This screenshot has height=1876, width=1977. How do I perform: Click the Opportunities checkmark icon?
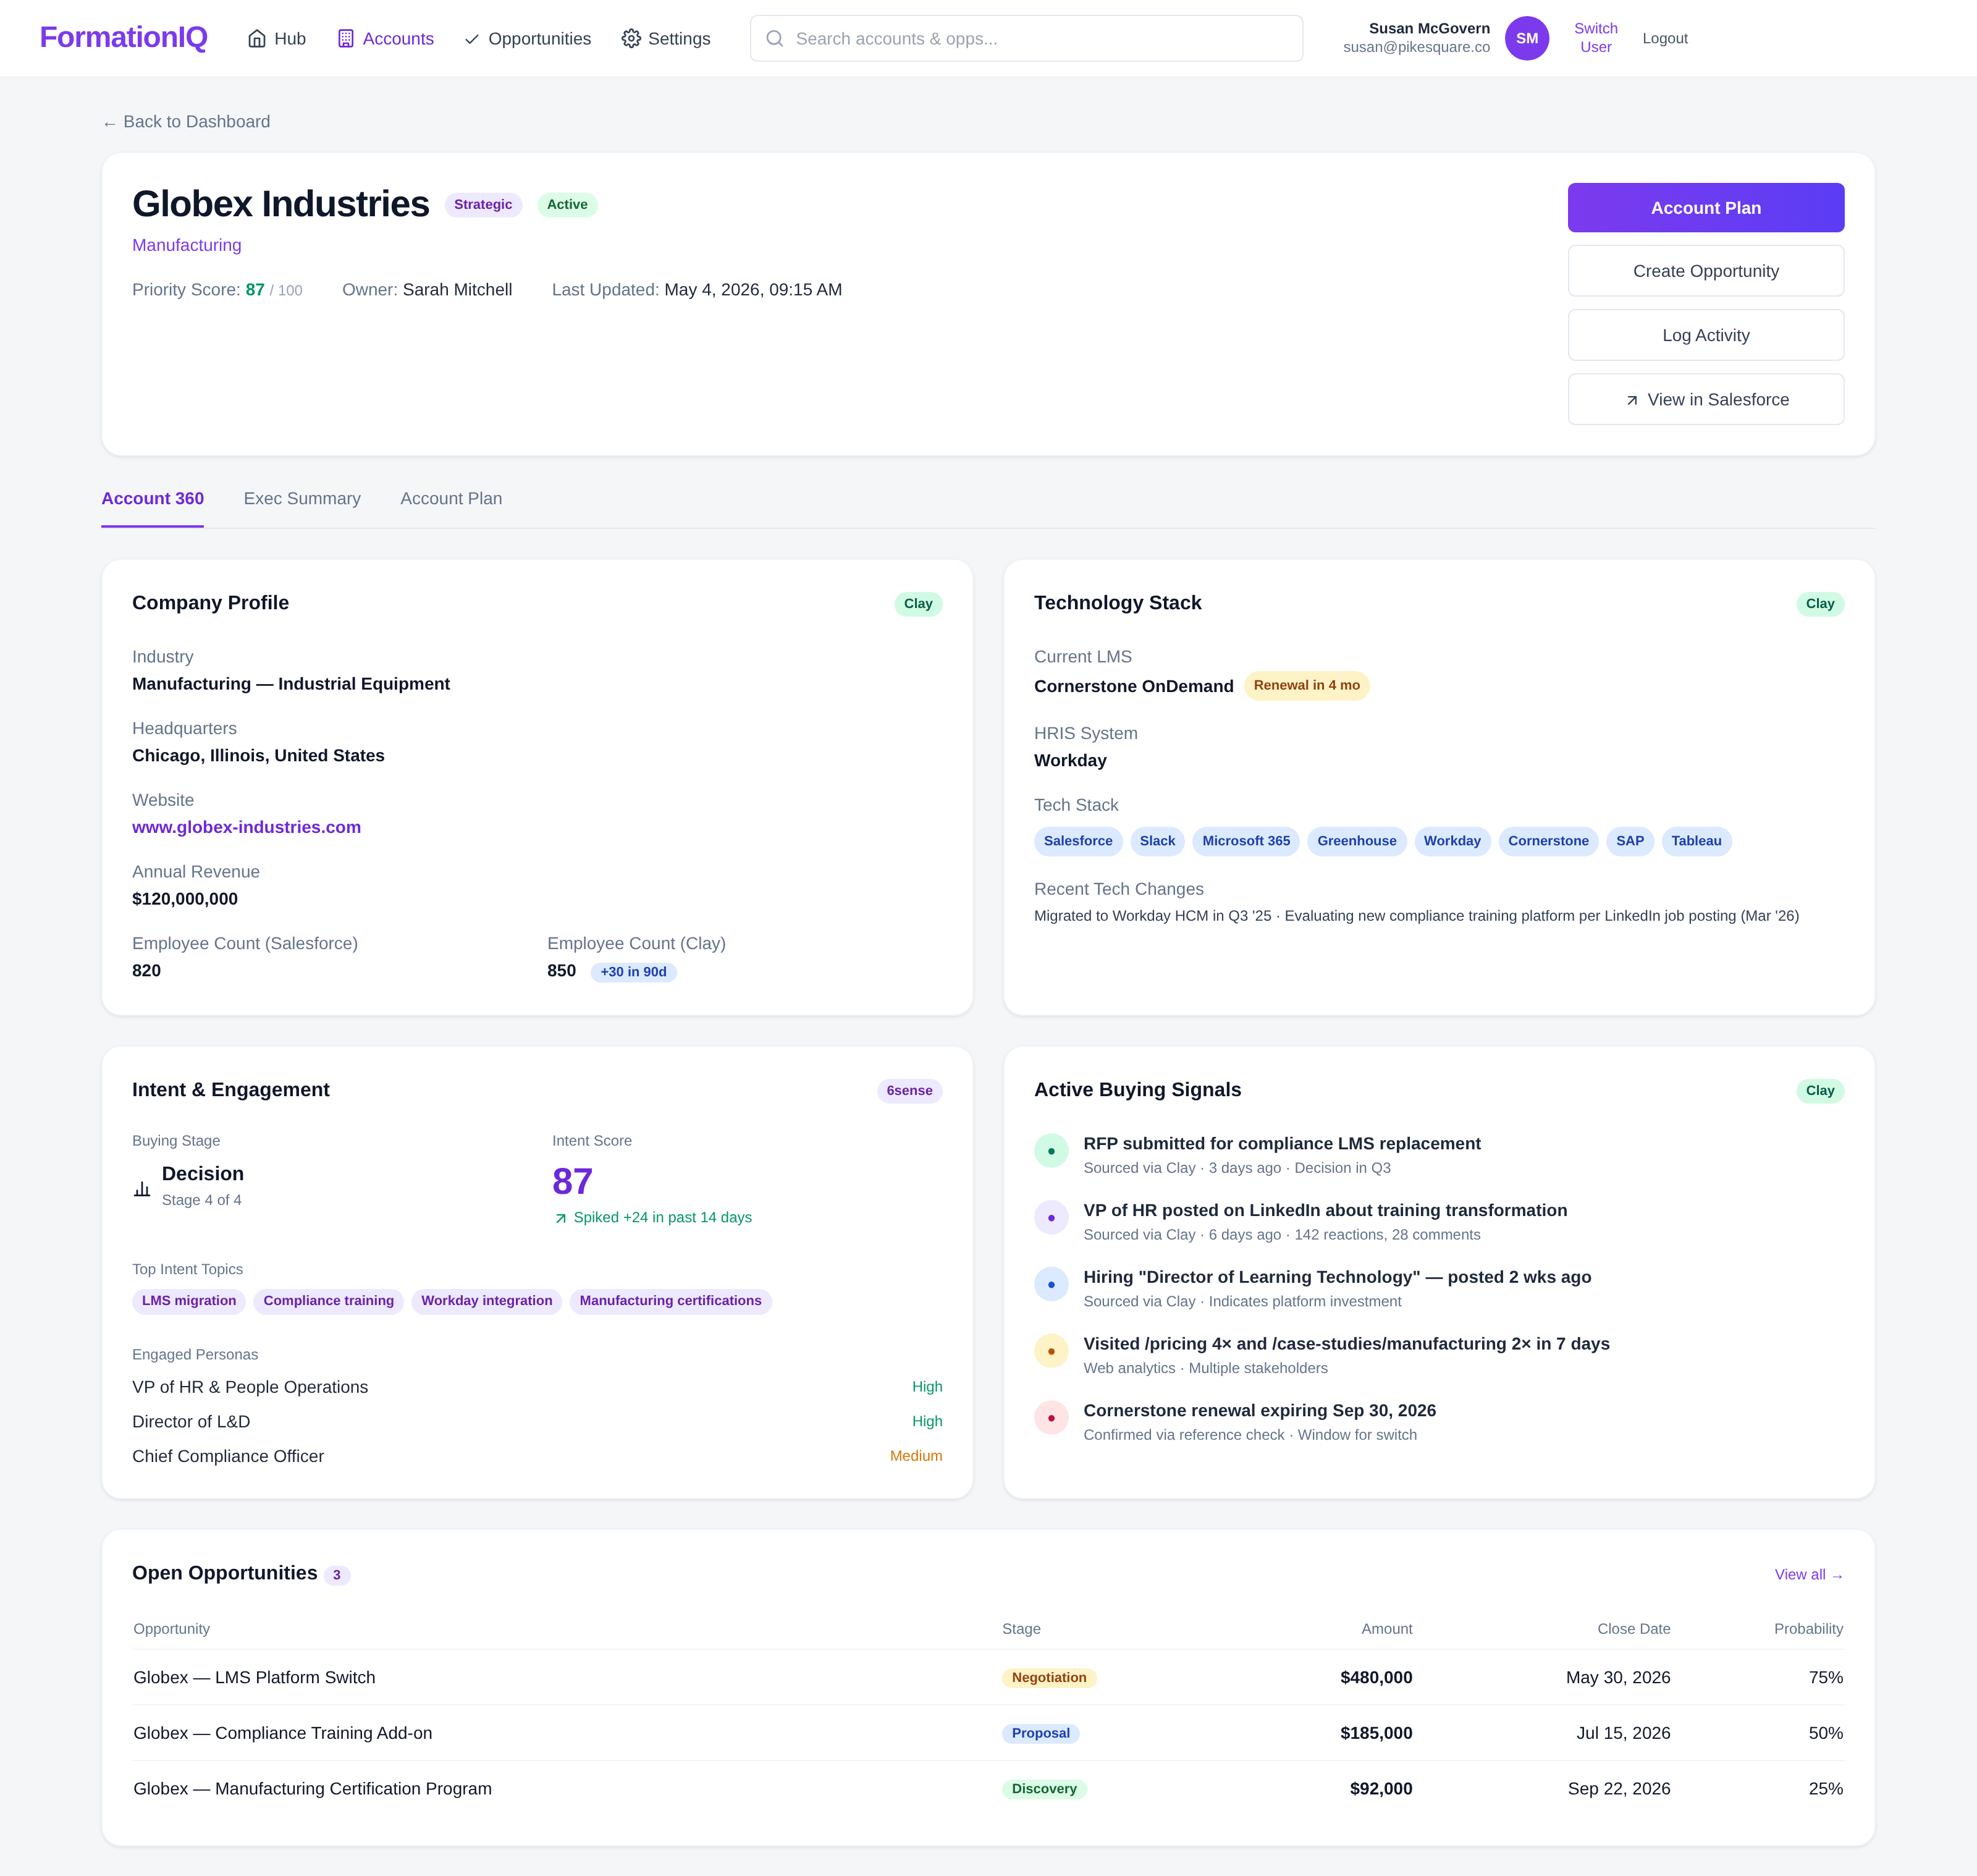tap(472, 39)
